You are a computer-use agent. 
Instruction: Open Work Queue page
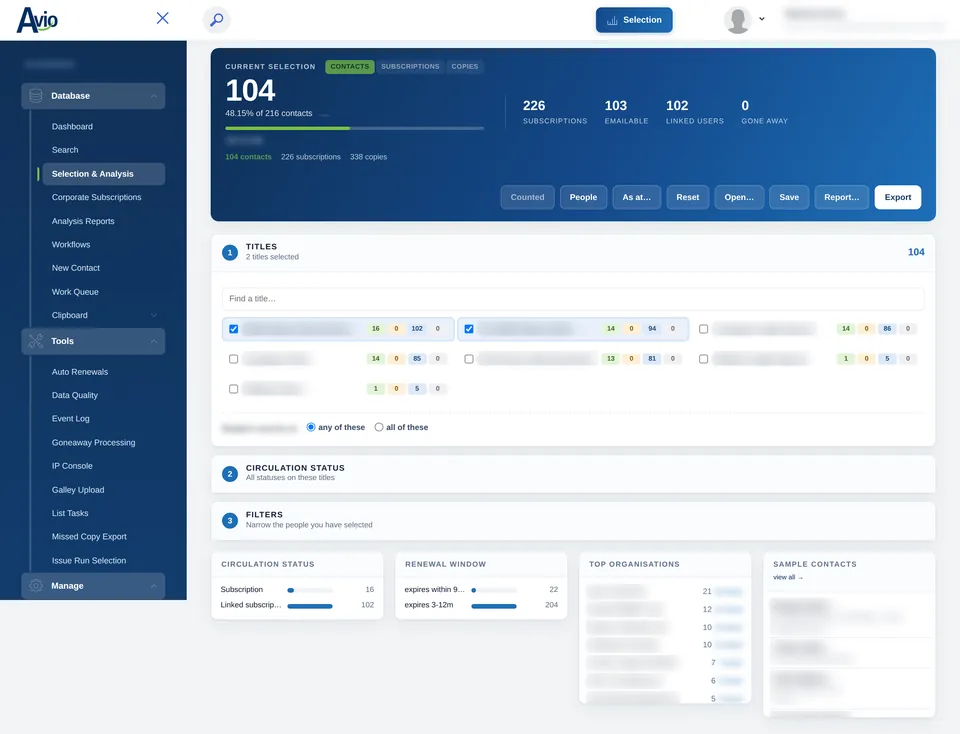[x=75, y=292]
